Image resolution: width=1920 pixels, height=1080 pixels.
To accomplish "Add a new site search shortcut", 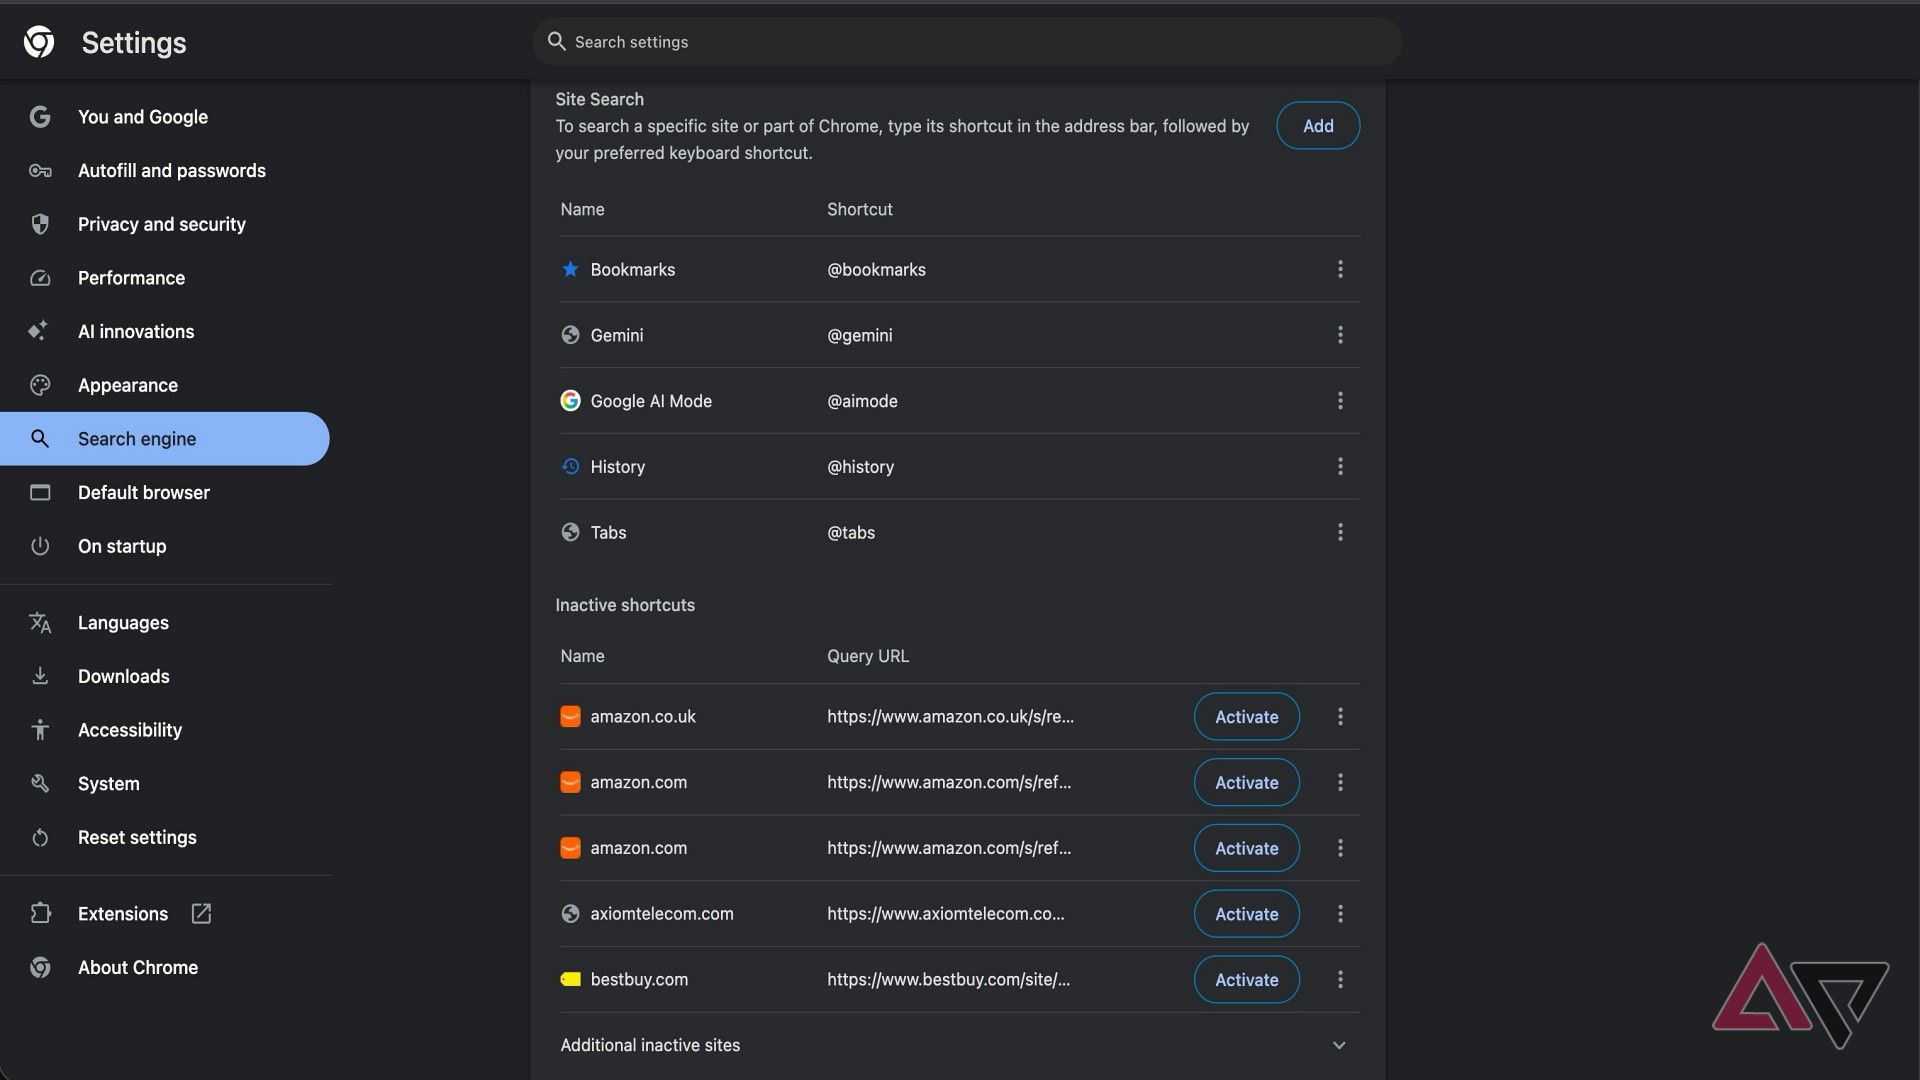I will coord(1318,126).
